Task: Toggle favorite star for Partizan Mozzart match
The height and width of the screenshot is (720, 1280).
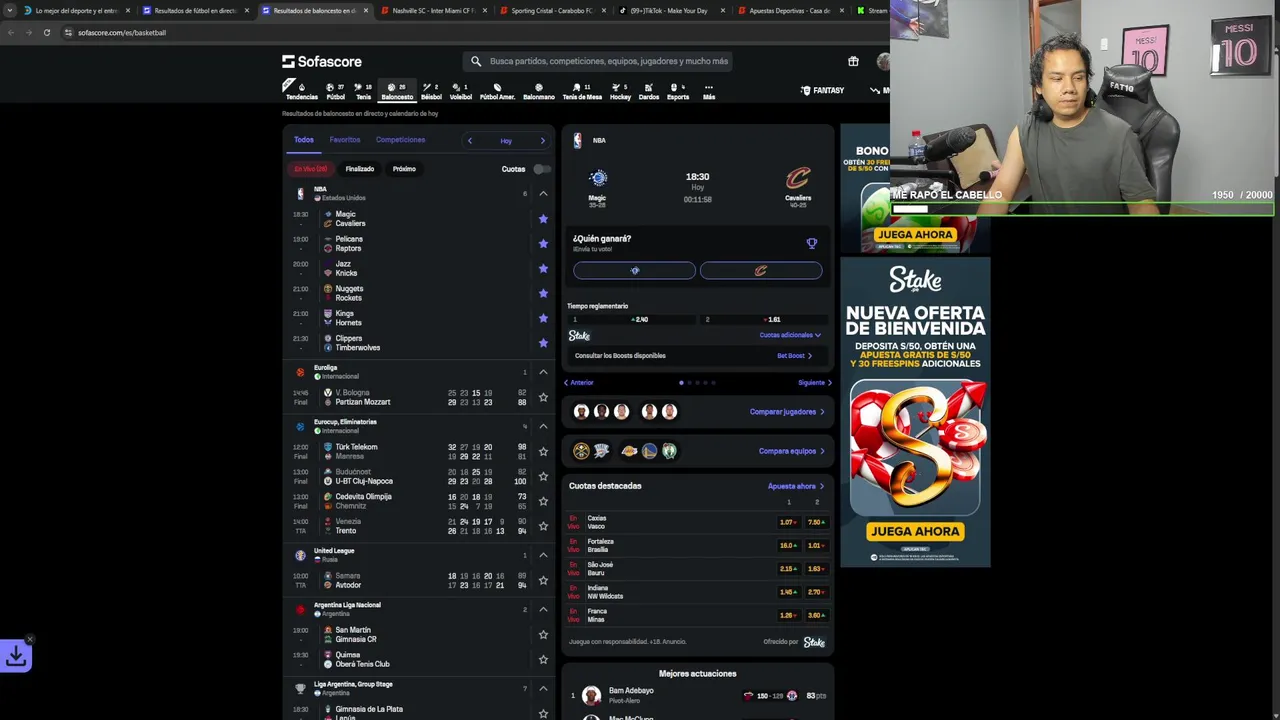Action: (543, 397)
